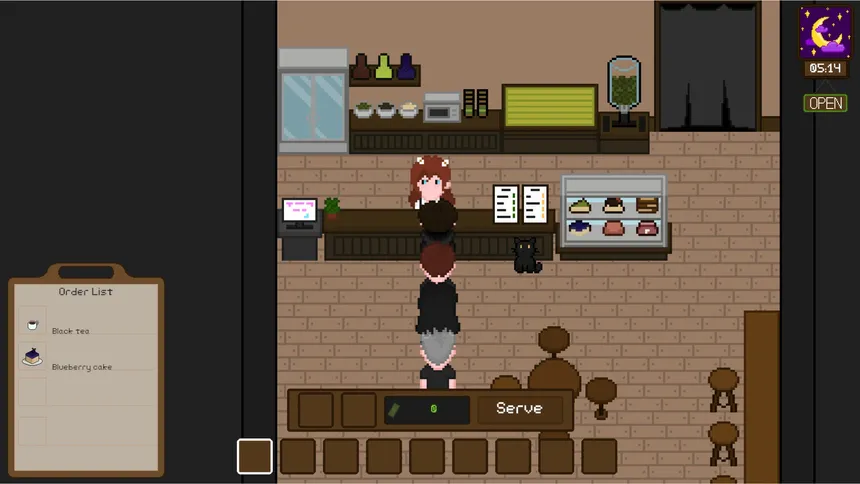Pick the green syrup bottle

click(384, 66)
